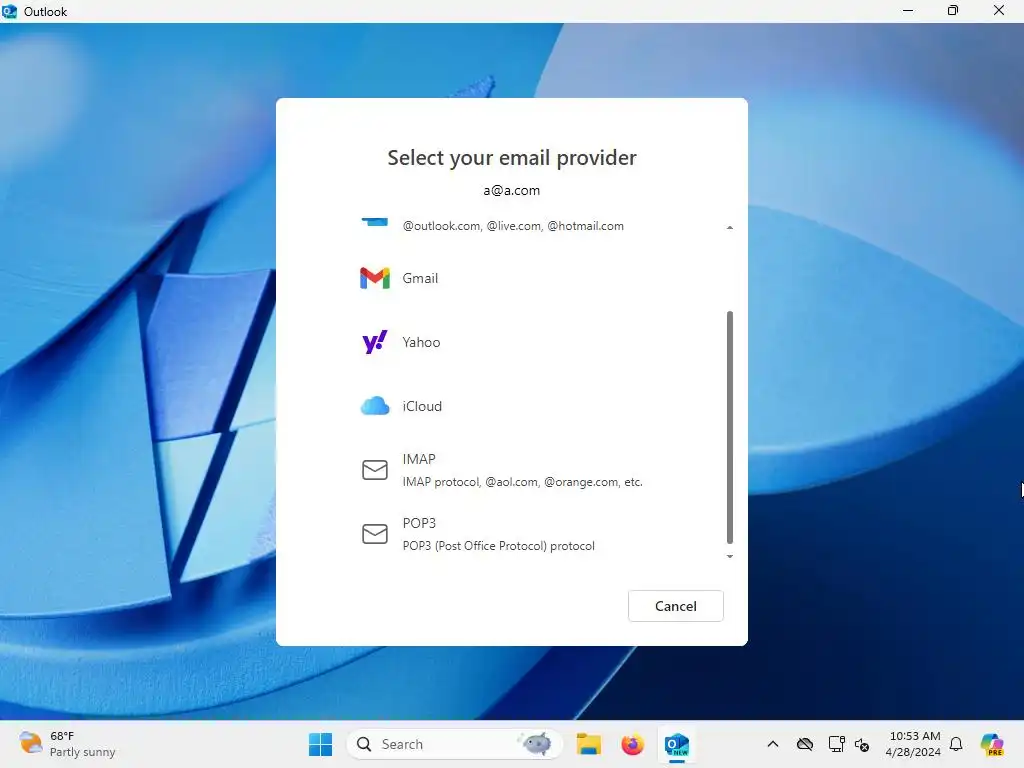Click the Outlook app icon in title bar

pos(9,11)
